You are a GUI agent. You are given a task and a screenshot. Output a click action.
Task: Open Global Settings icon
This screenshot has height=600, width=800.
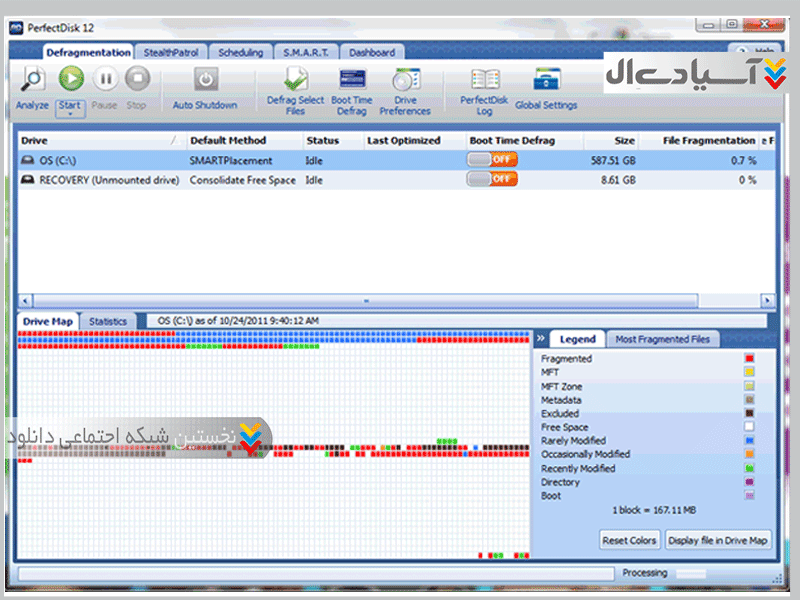(546, 80)
